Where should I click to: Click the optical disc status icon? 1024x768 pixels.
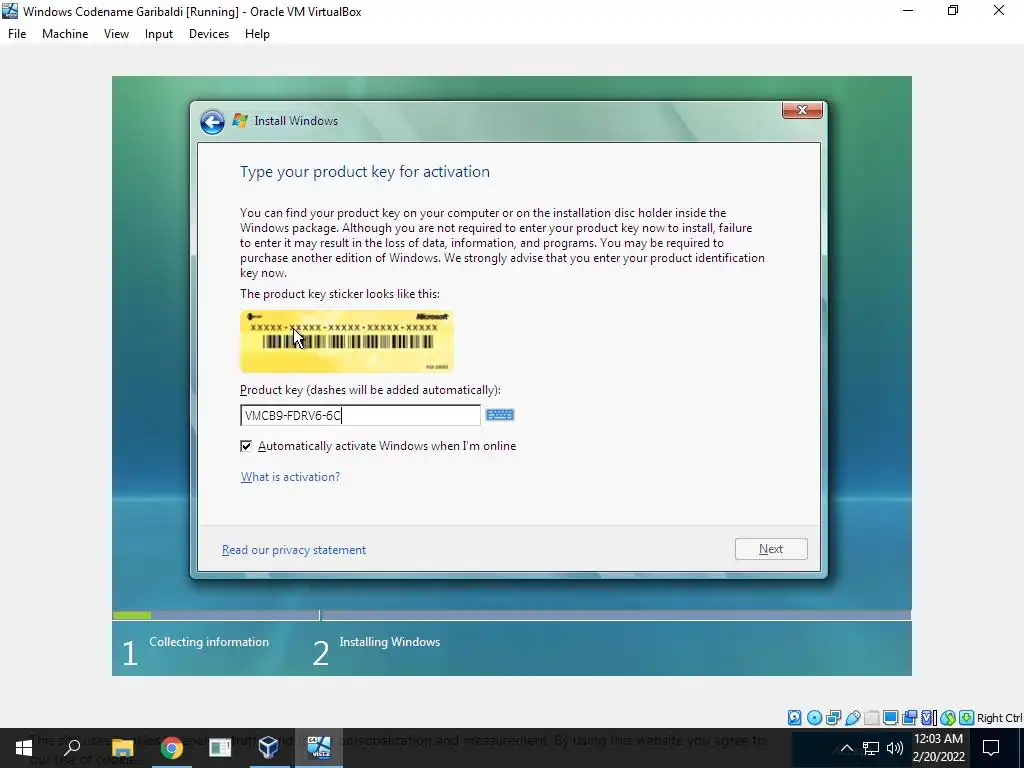[x=814, y=718]
